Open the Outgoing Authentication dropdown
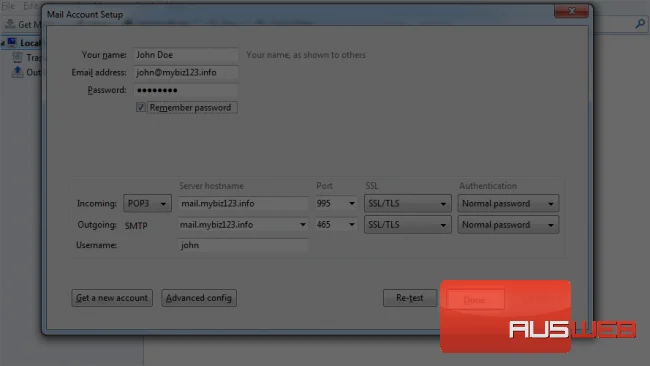This screenshot has width=650, height=366. pyautogui.click(x=508, y=225)
